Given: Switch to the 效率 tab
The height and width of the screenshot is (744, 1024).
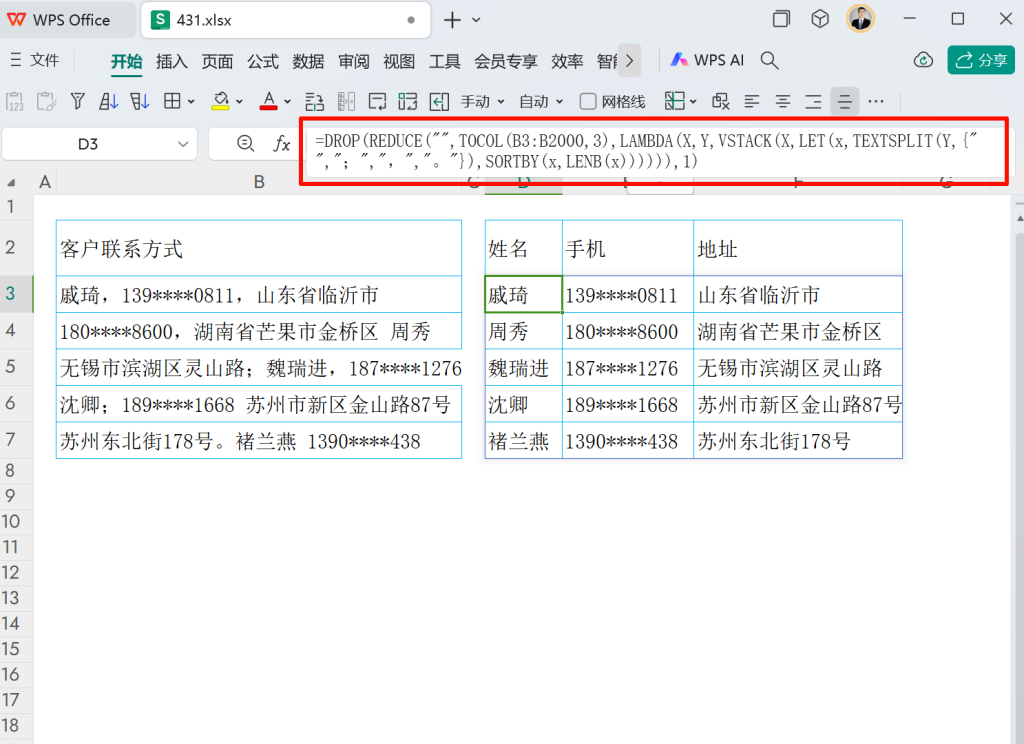Looking at the screenshot, I should tap(567, 61).
